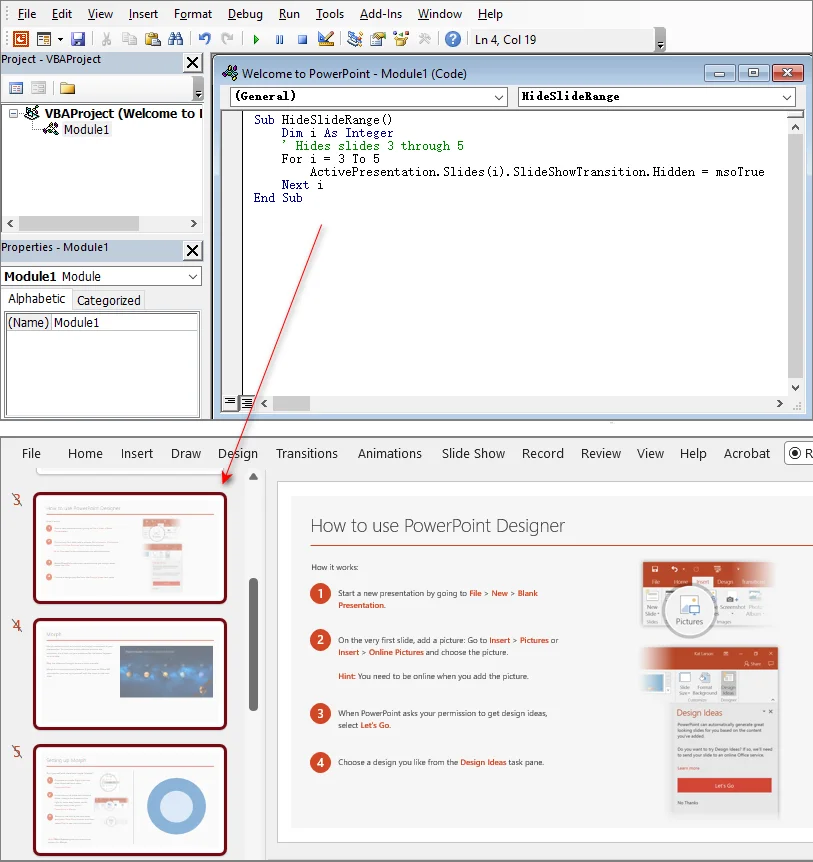Image resolution: width=813 pixels, height=862 pixels.
Task: Open the Project Explorer toolbar icon
Action: coord(355,39)
